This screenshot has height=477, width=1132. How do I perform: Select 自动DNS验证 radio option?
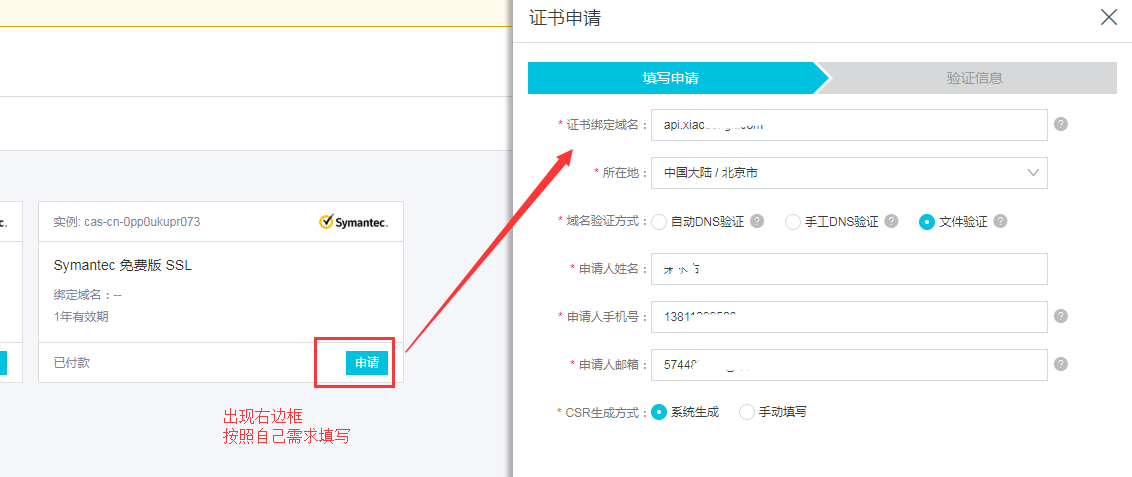[659, 222]
